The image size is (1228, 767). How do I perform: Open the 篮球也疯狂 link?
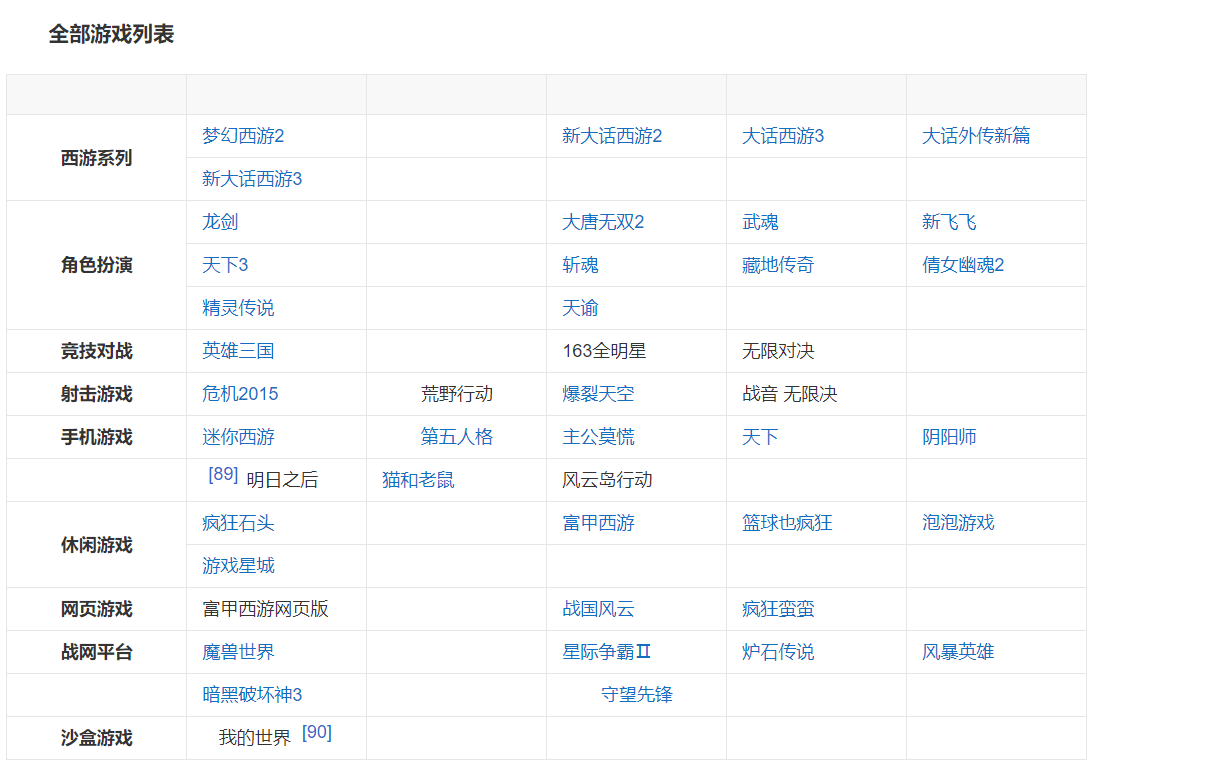[787, 523]
